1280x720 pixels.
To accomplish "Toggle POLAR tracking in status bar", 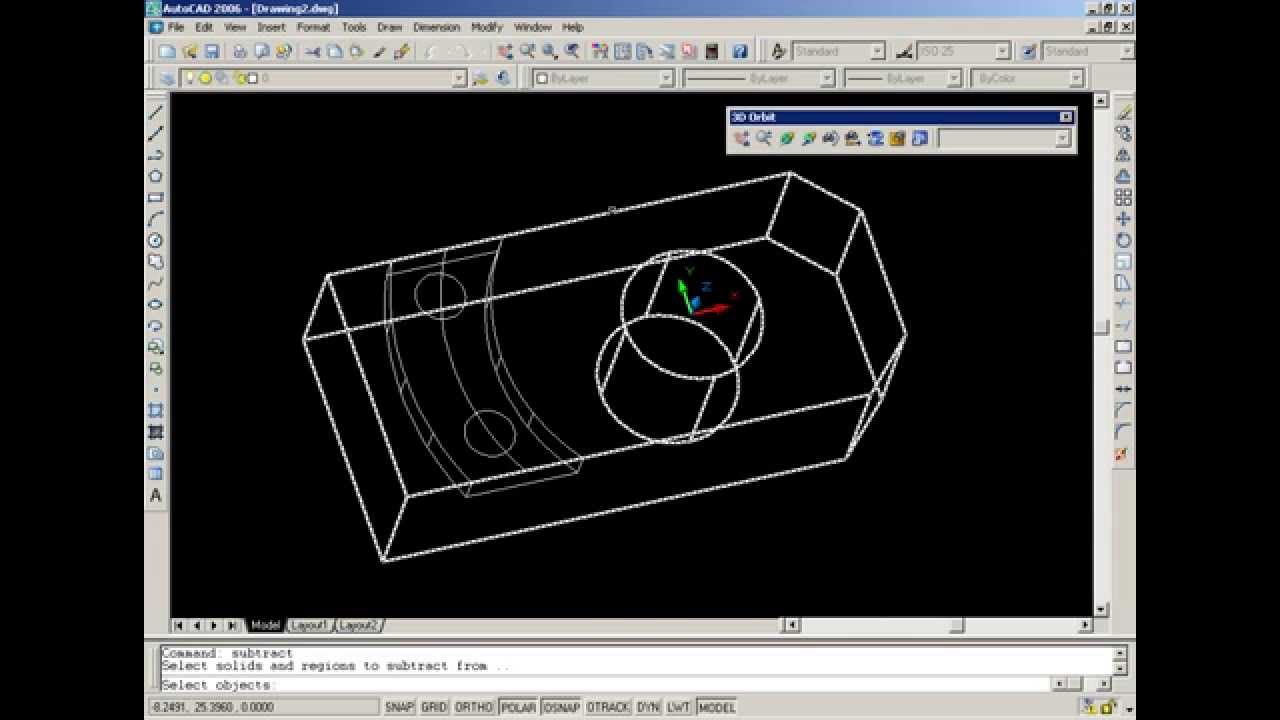I will click(518, 707).
